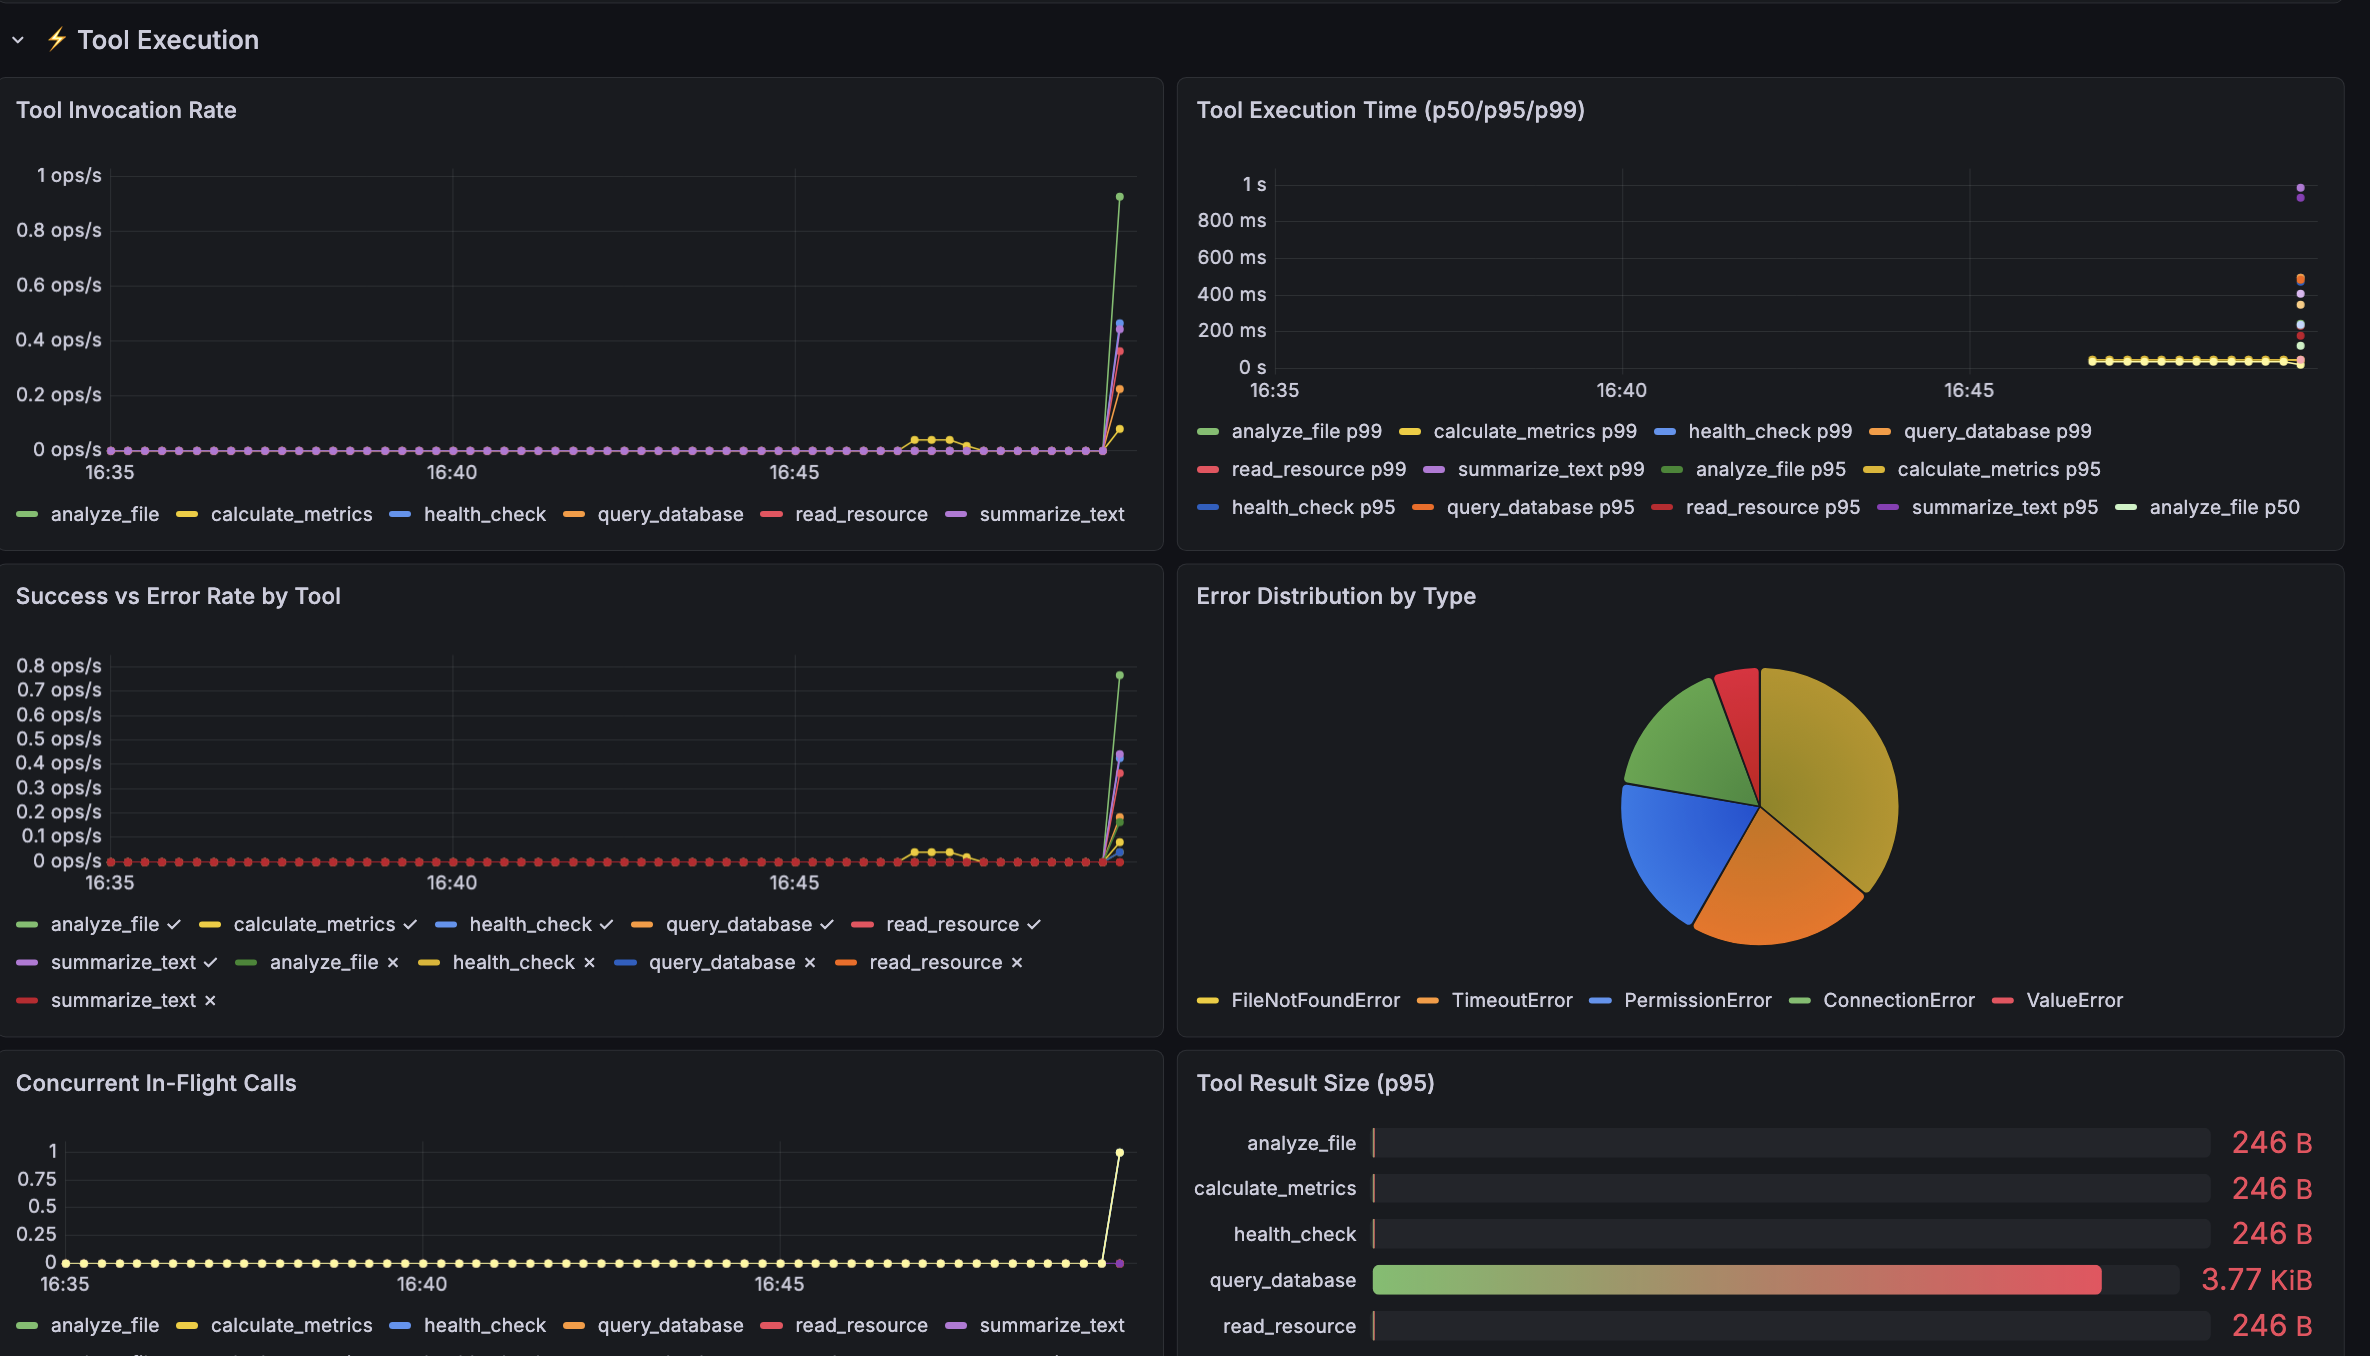Click the lightning bolt Tool Execution icon

57,40
